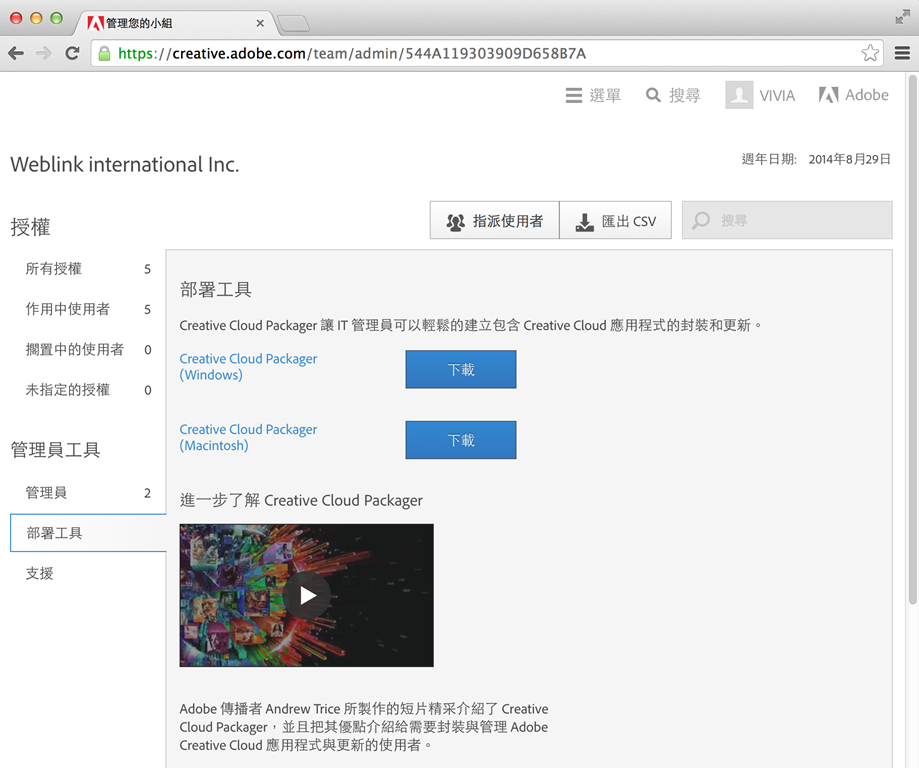This screenshot has height=768, width=919.
Task: Select 所有授權 in the sidebar
Action: point(88,269)
